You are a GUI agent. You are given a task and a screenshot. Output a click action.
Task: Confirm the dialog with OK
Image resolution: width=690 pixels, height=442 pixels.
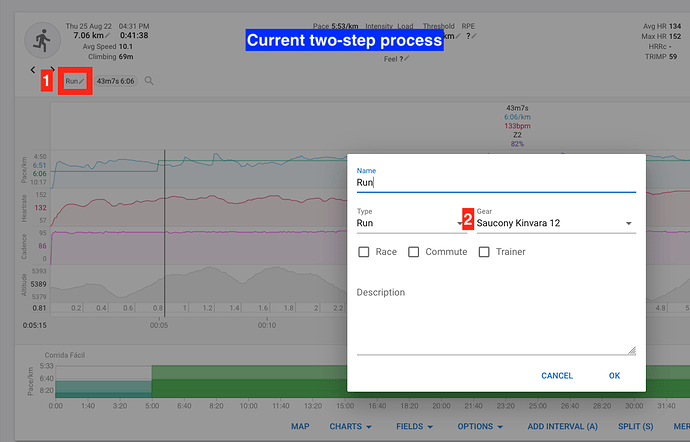coord(614,376)
